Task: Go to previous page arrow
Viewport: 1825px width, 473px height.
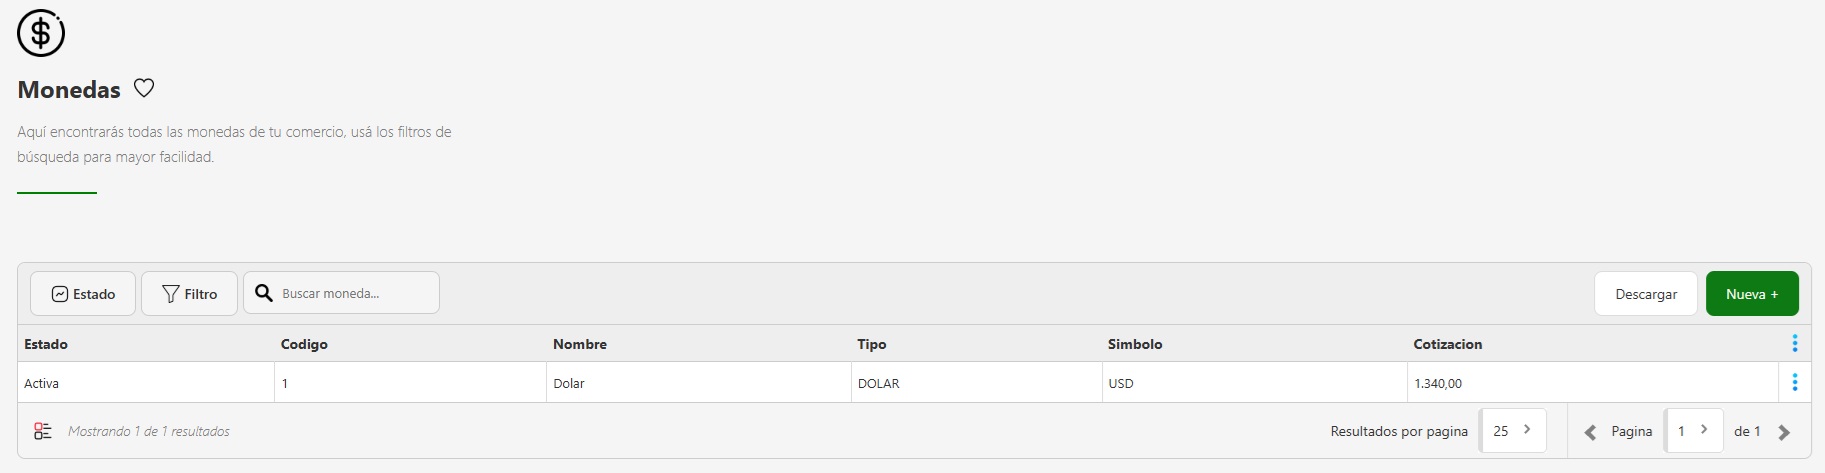Action: 1590,432
